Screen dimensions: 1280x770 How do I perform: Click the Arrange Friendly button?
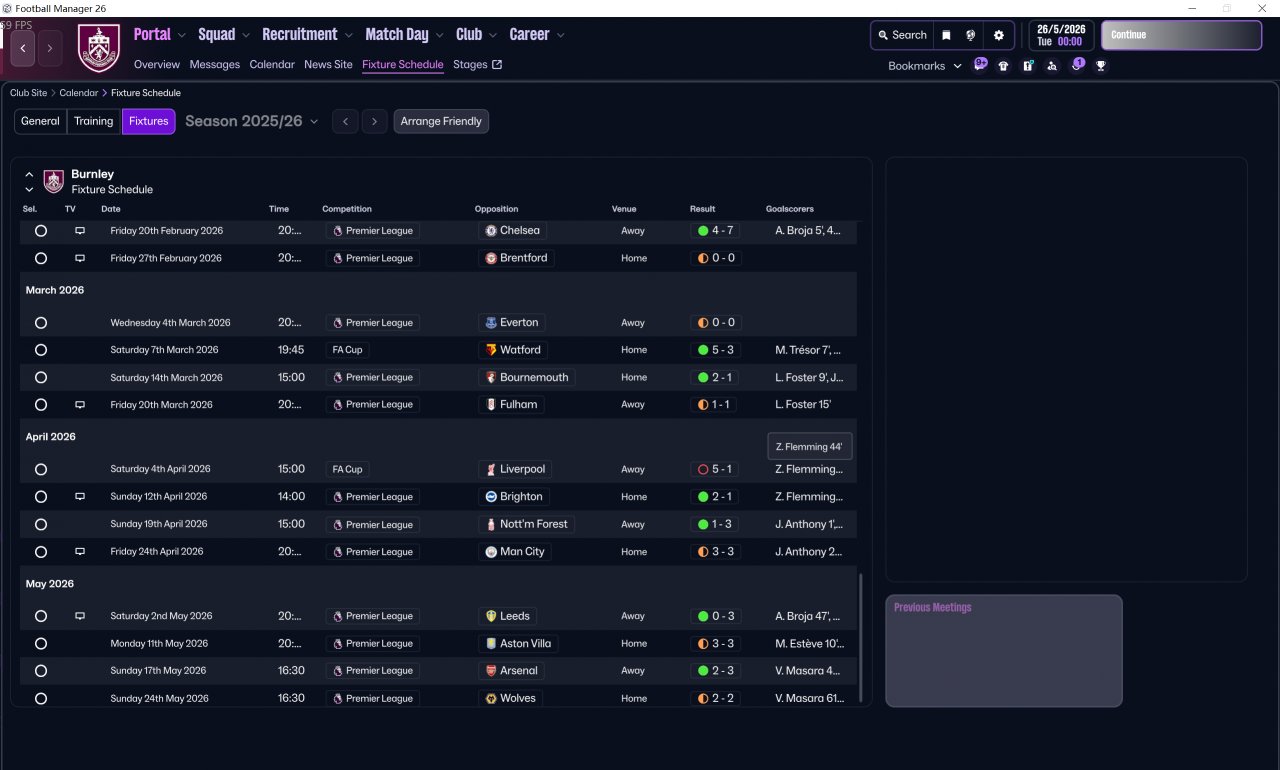coord(441,122)
